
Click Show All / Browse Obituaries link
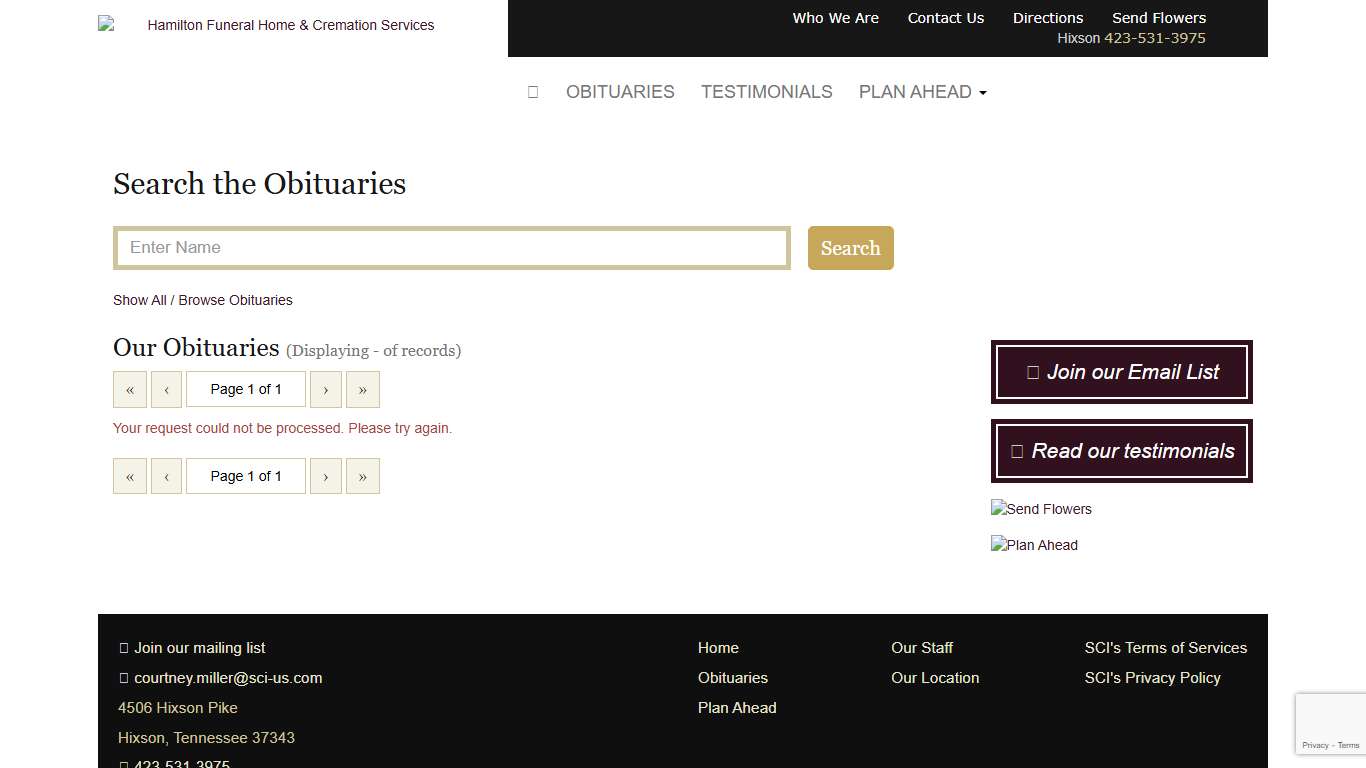point(203,300)
